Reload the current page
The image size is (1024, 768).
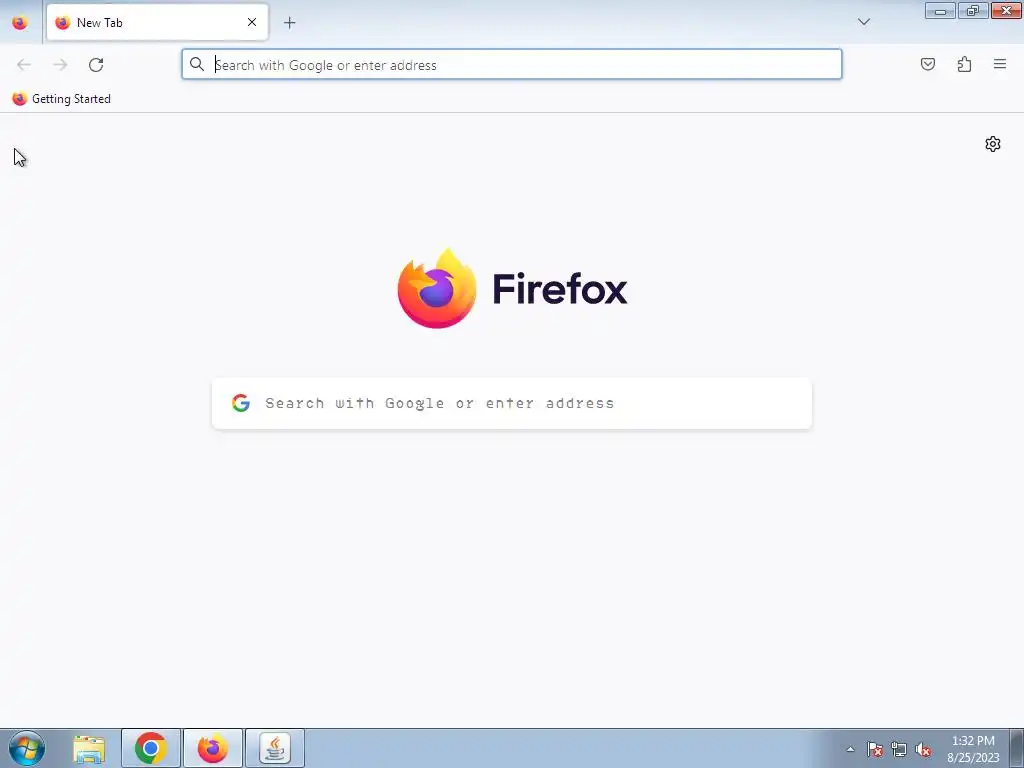click(x=96, y=65)
